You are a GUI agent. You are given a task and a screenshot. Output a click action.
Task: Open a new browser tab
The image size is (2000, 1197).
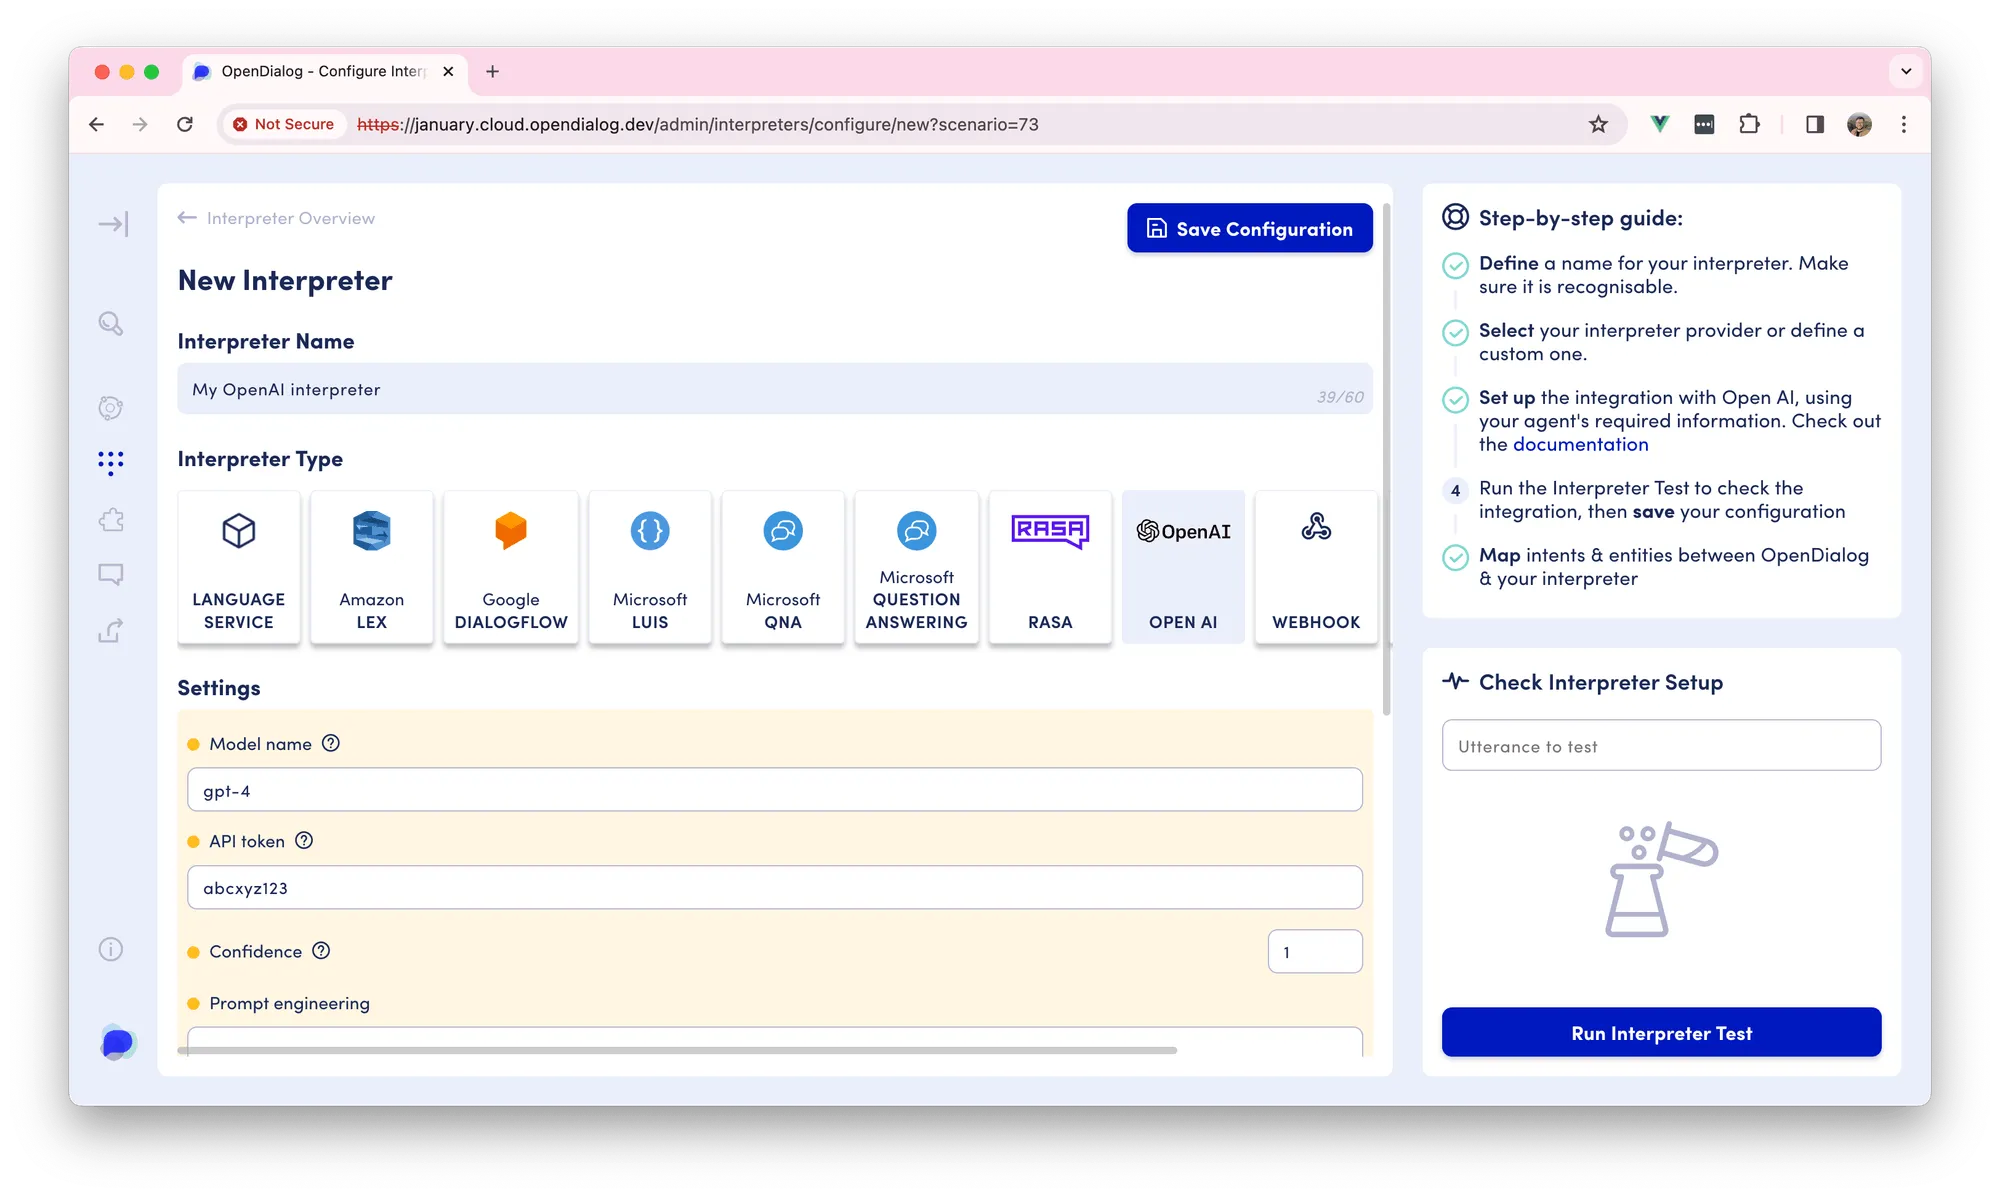click(492, 71)
